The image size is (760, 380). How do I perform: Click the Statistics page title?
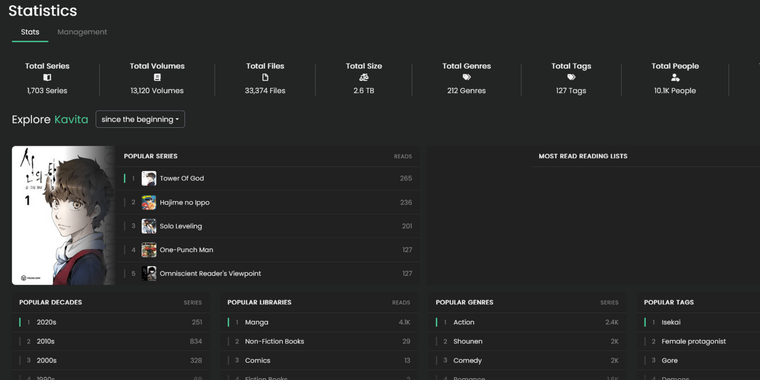click(43, 11)
